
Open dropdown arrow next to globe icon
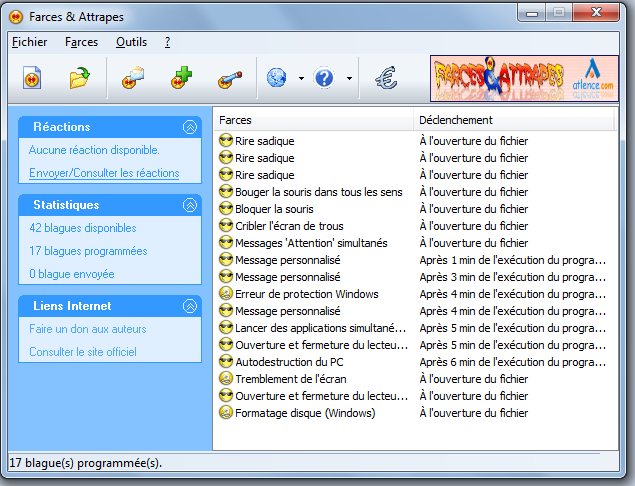click(x=301, y=78)
